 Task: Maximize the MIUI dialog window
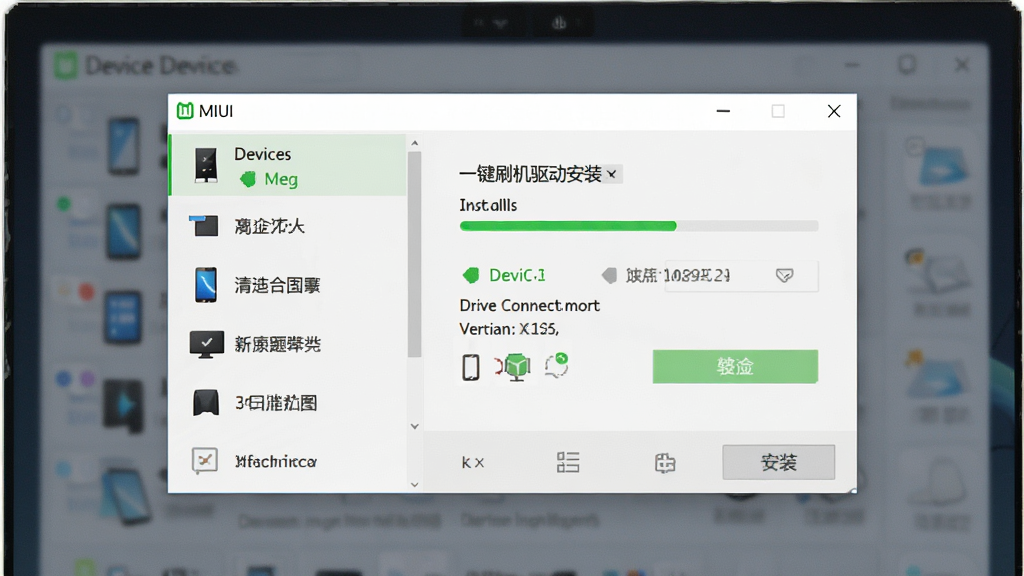(778, 111)
